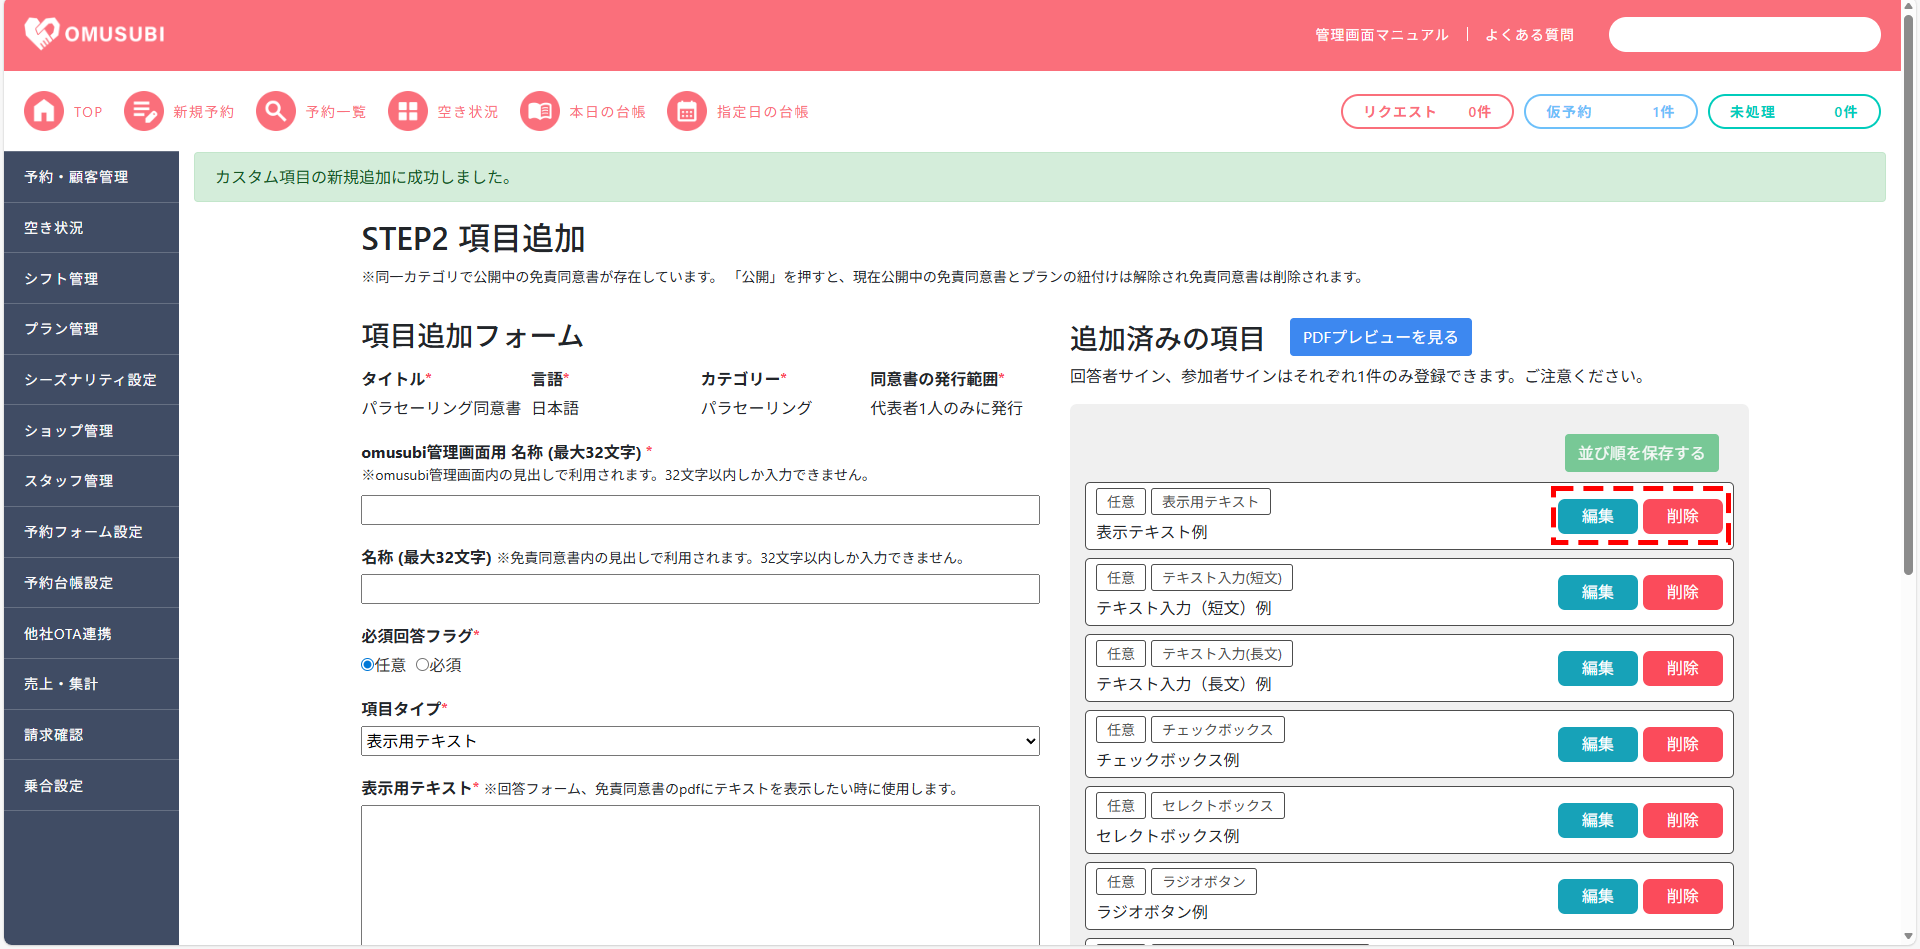
Task: Go to TOP via home icon
Action: coord(44,111)
